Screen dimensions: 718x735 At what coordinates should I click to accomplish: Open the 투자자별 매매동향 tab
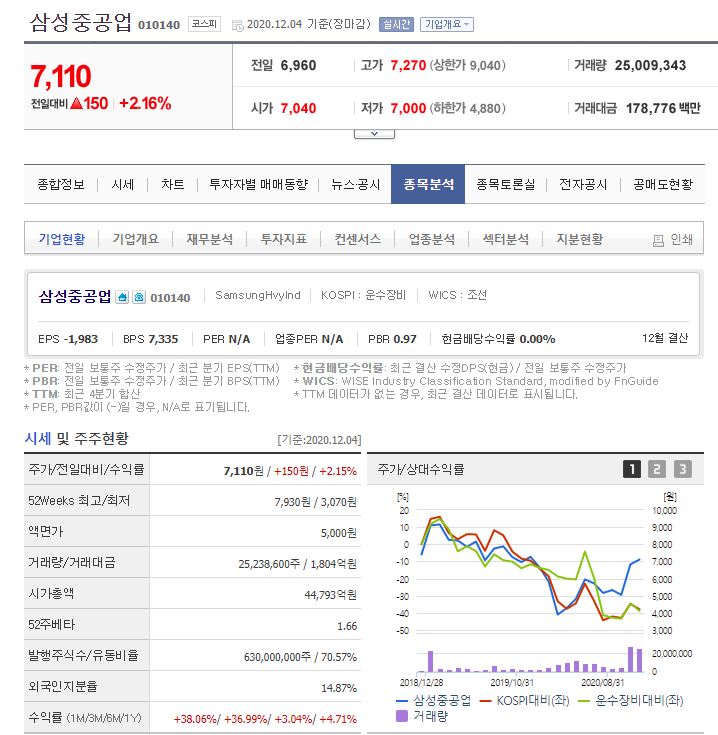tap(258, 184)
